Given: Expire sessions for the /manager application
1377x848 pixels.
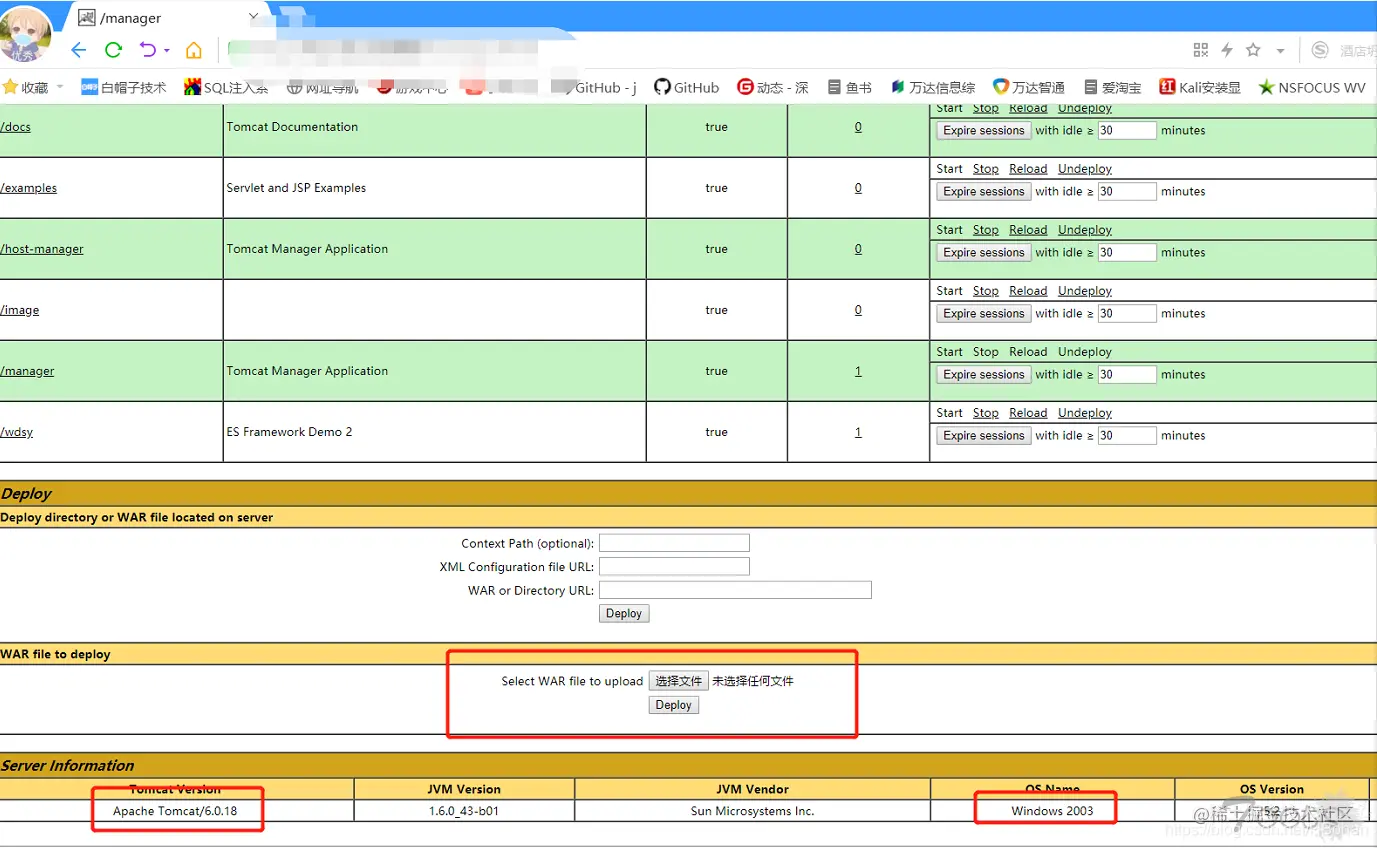Looking at the screenshot, I should (984, 375).
